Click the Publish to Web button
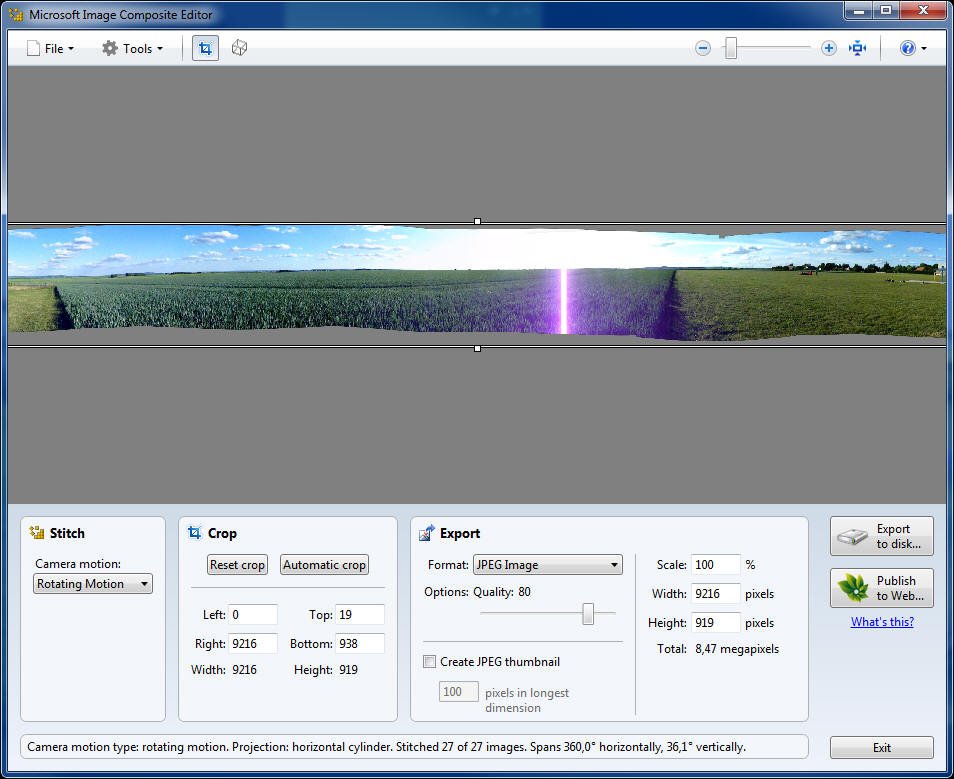 pos(881,588)
